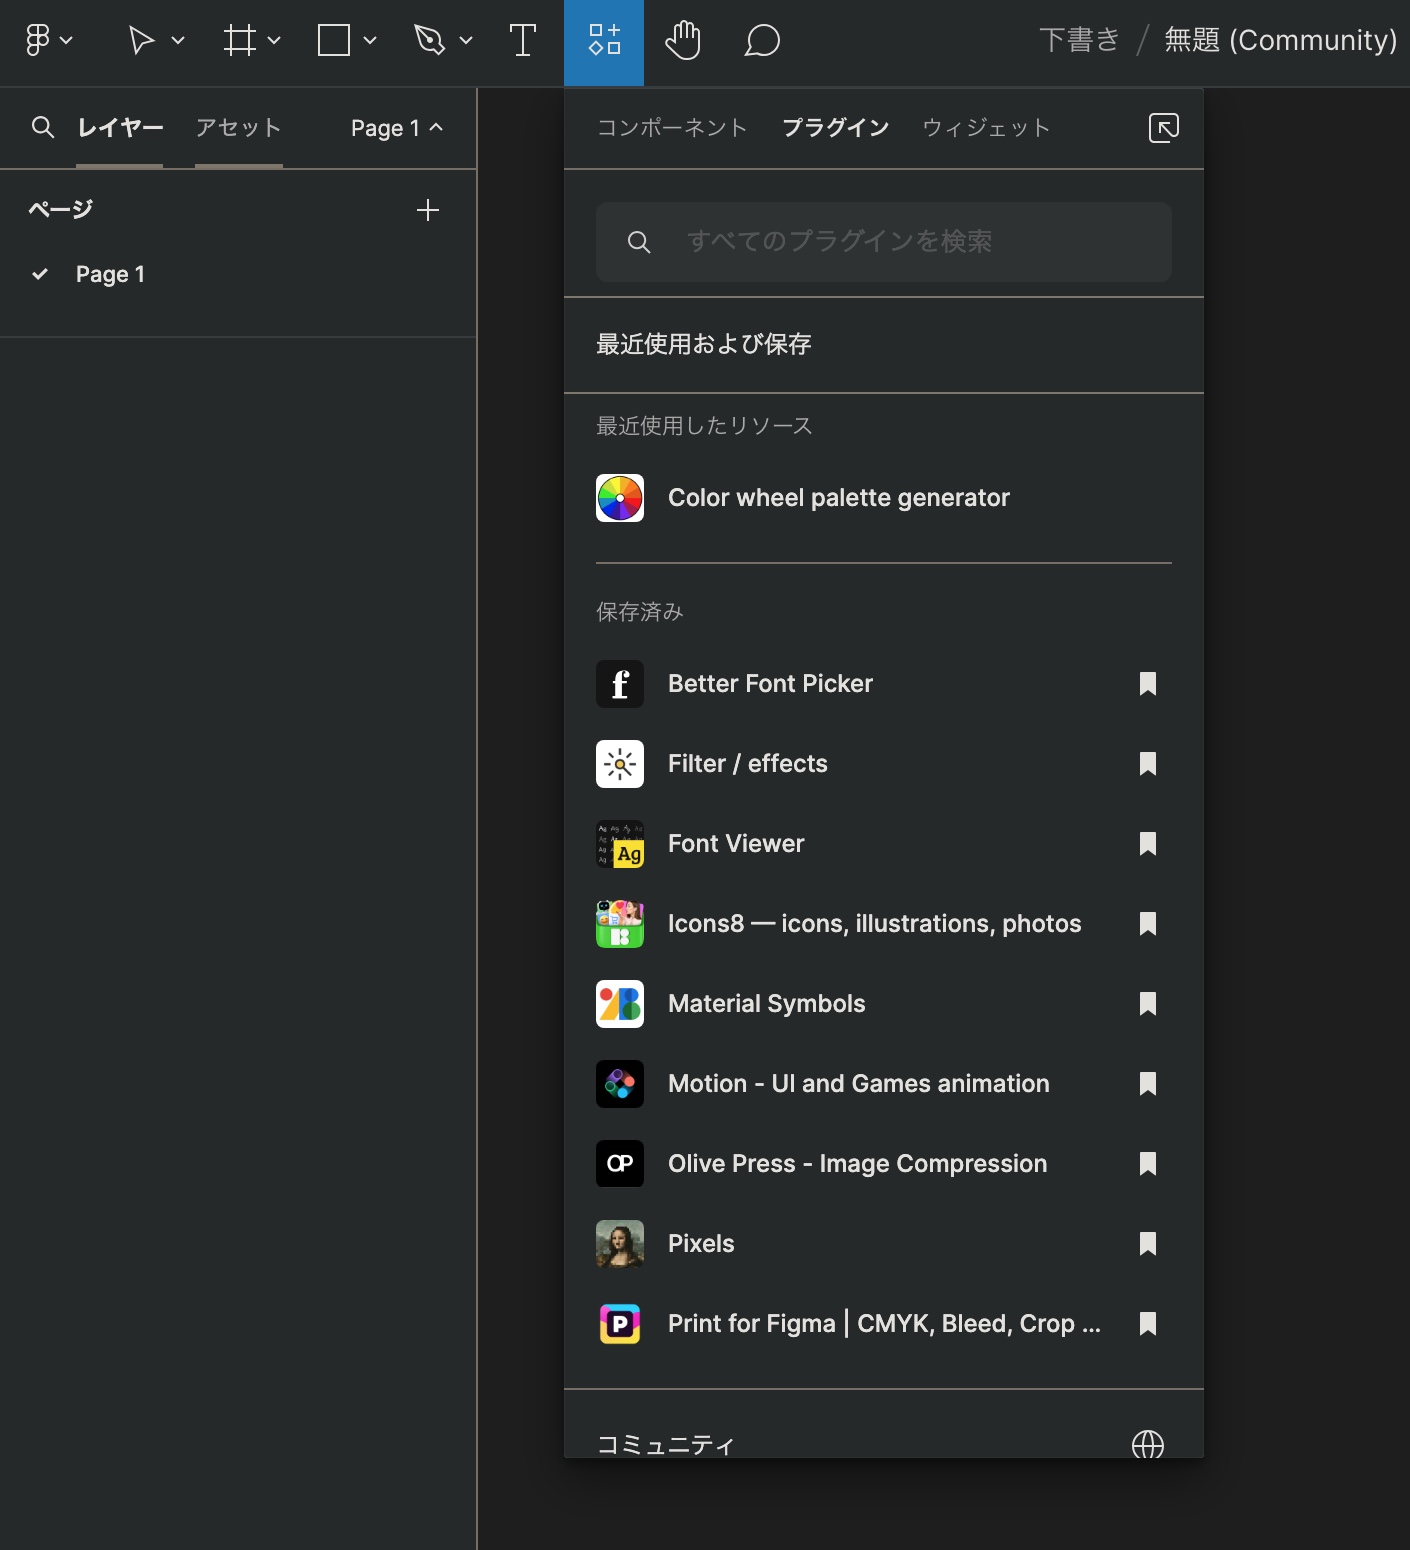Viewport: 1410px width, 1550px height.
Task: Expand the Frame tool dropdown chevron
Action: [x=274, y=41]
